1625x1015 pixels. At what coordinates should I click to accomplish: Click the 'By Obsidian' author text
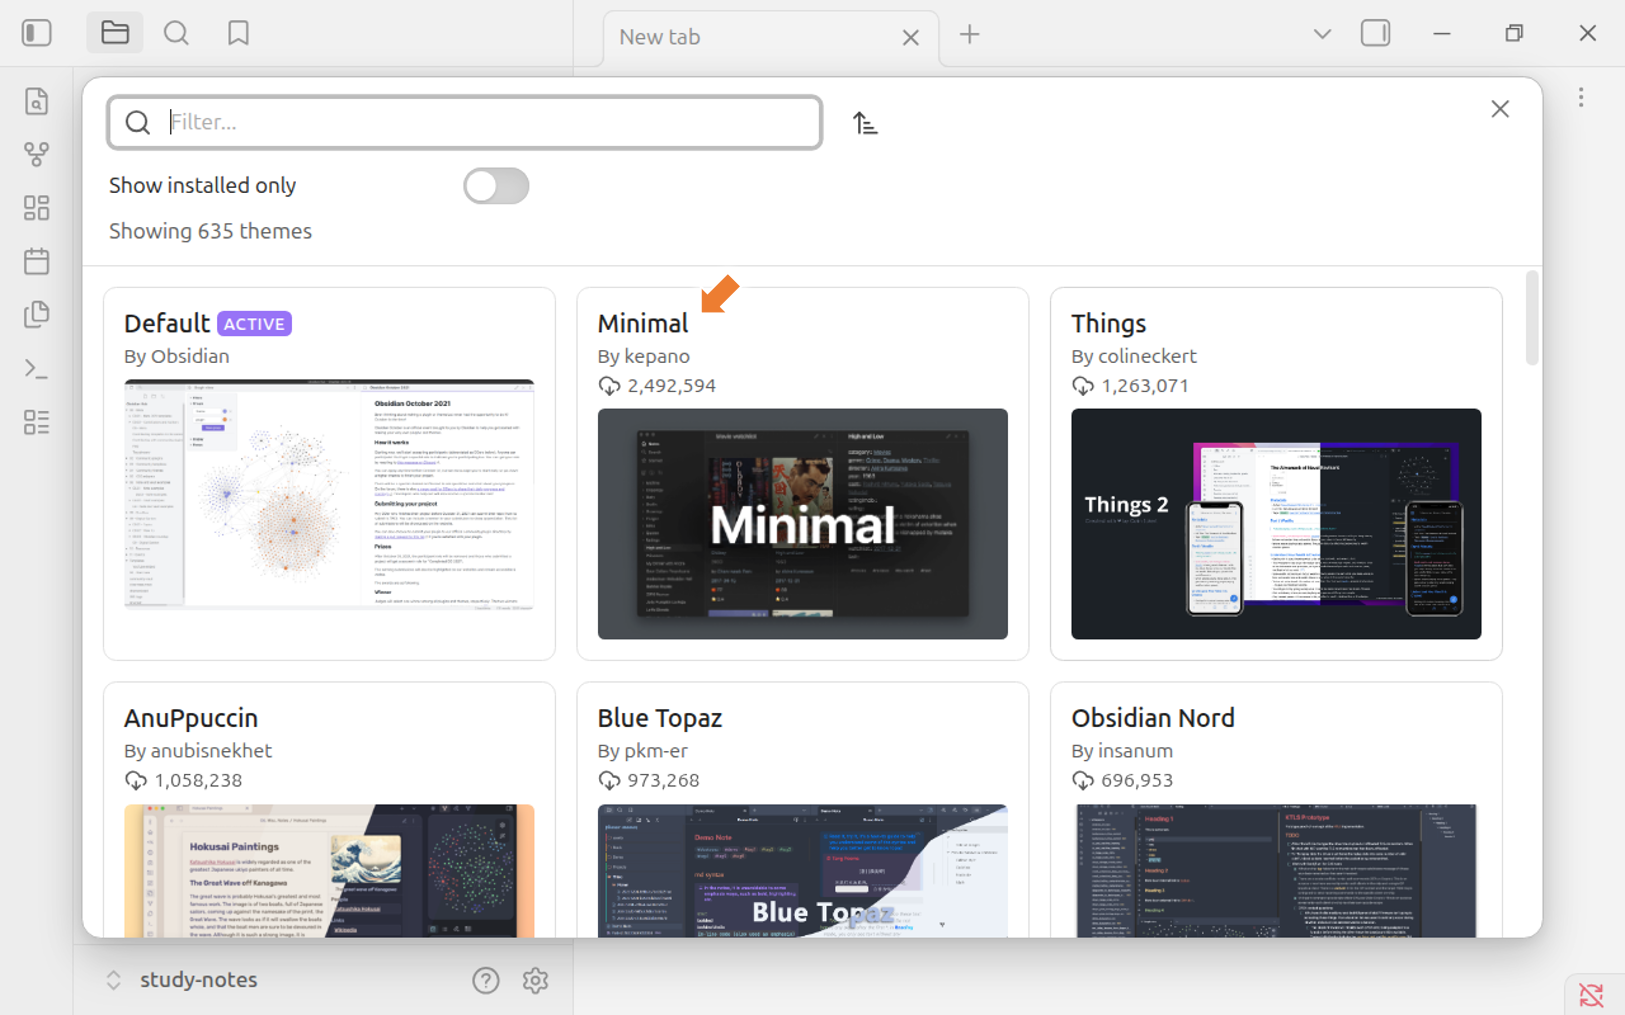177,356
